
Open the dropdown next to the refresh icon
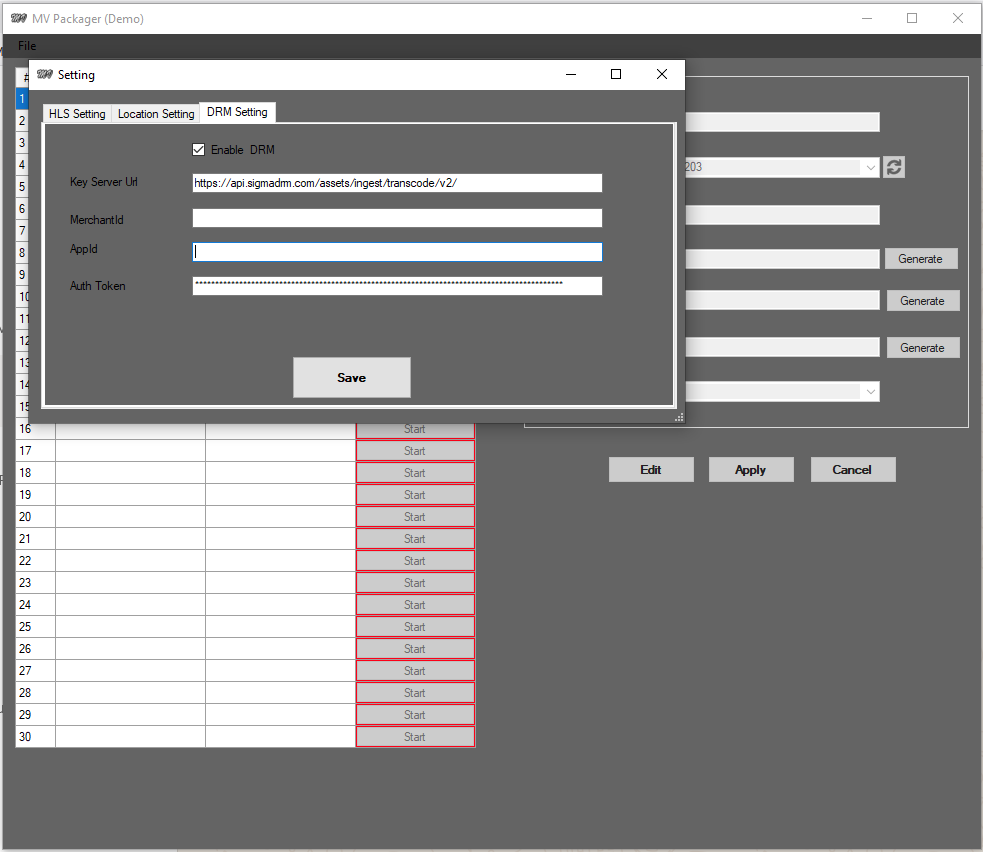point(869,168)
